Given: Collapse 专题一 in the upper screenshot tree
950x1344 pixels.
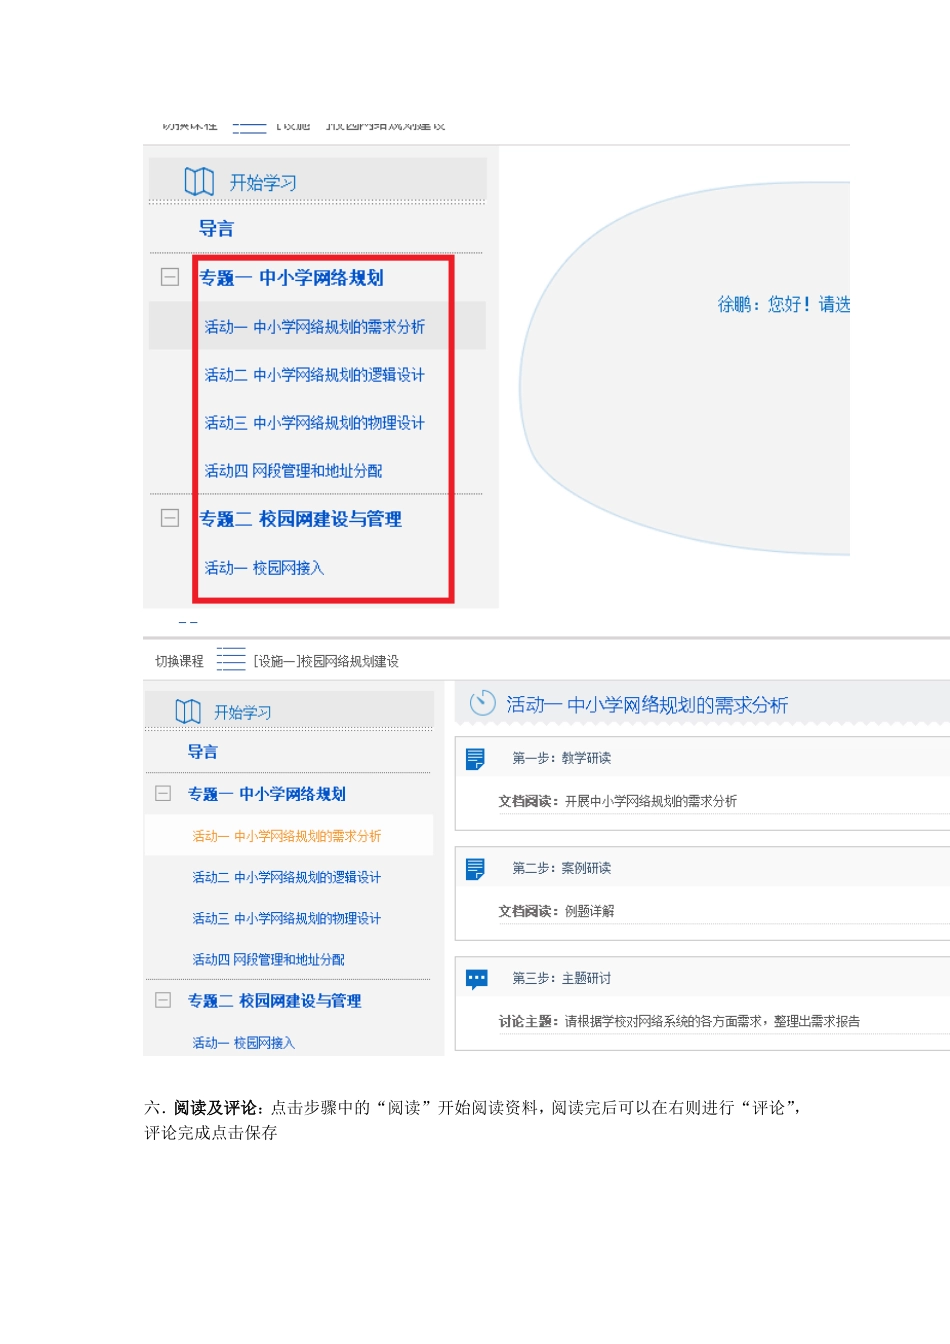Looking at the screenshot, I should click(170, 277).
